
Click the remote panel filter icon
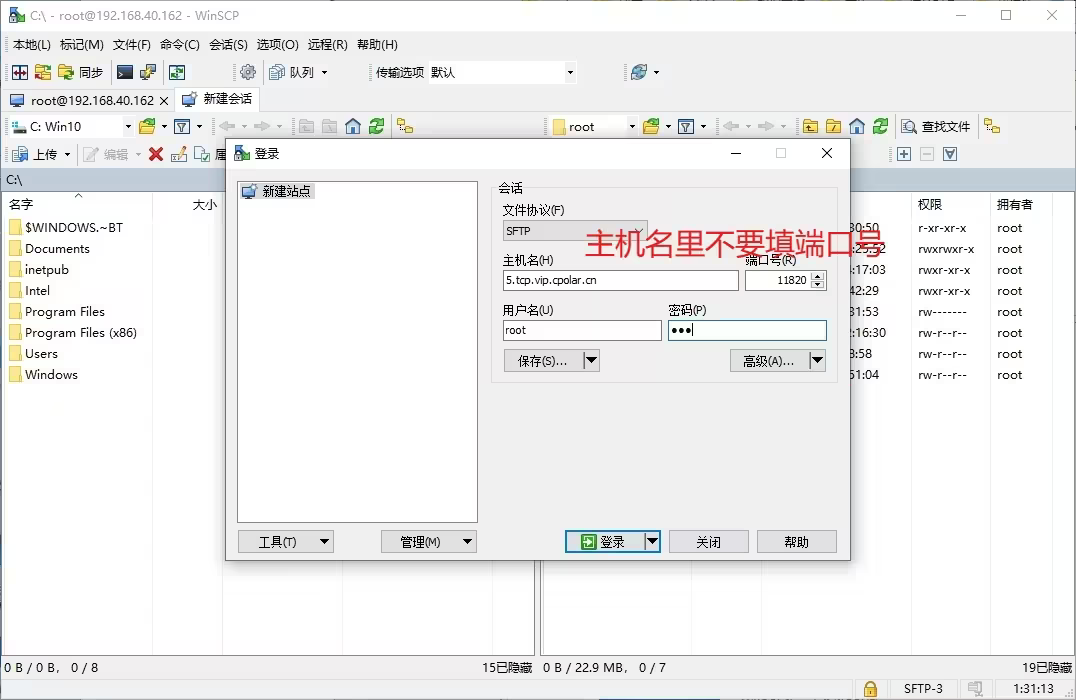click(686, 126)
